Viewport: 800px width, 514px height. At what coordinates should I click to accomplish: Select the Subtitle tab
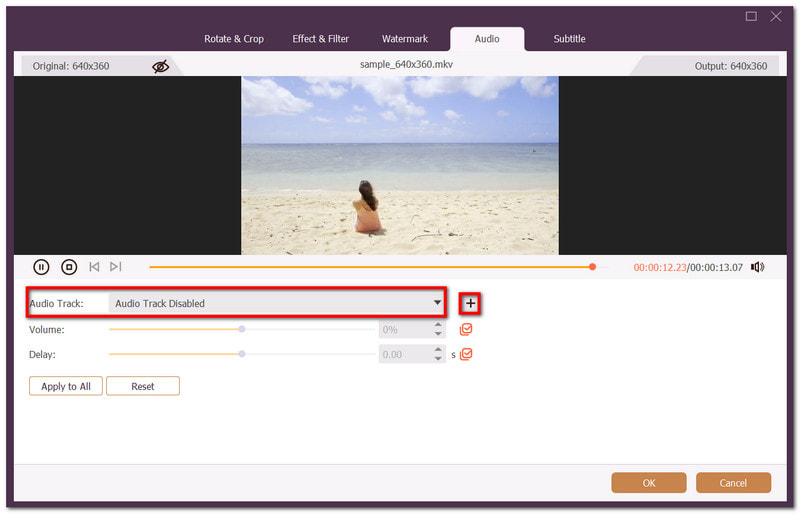570,39
